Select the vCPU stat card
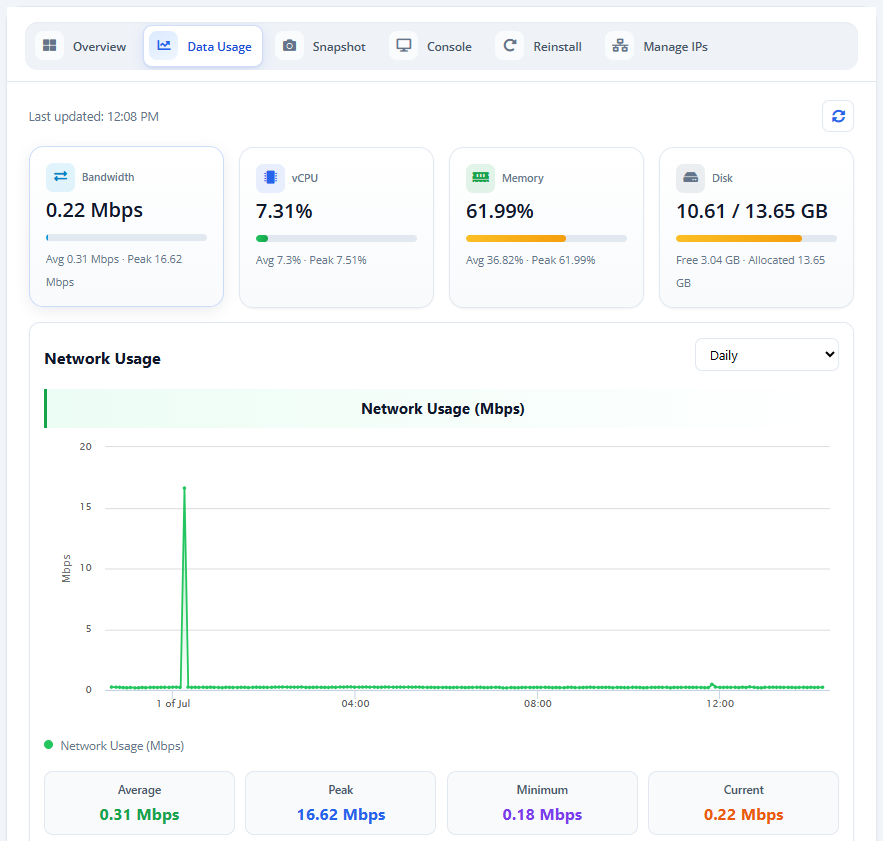 (x=337, y=228)
